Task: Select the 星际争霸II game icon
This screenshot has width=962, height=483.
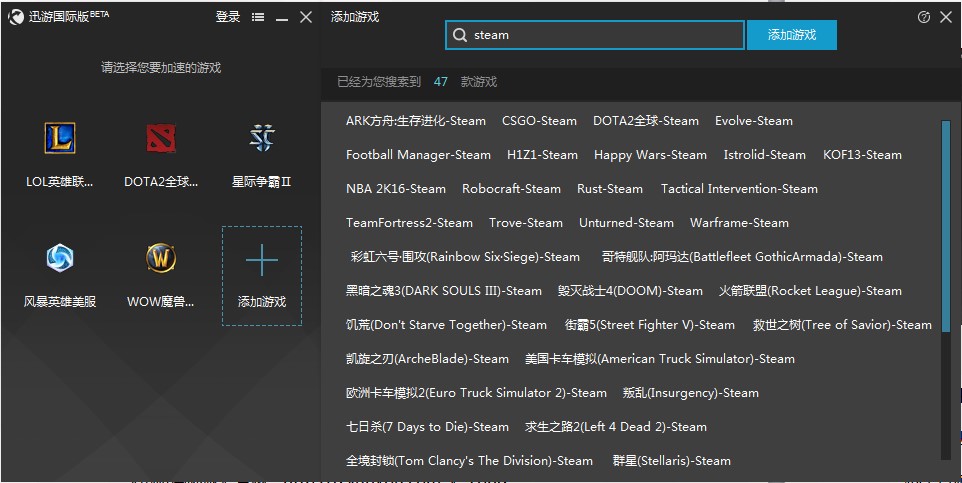Action: 262,138
